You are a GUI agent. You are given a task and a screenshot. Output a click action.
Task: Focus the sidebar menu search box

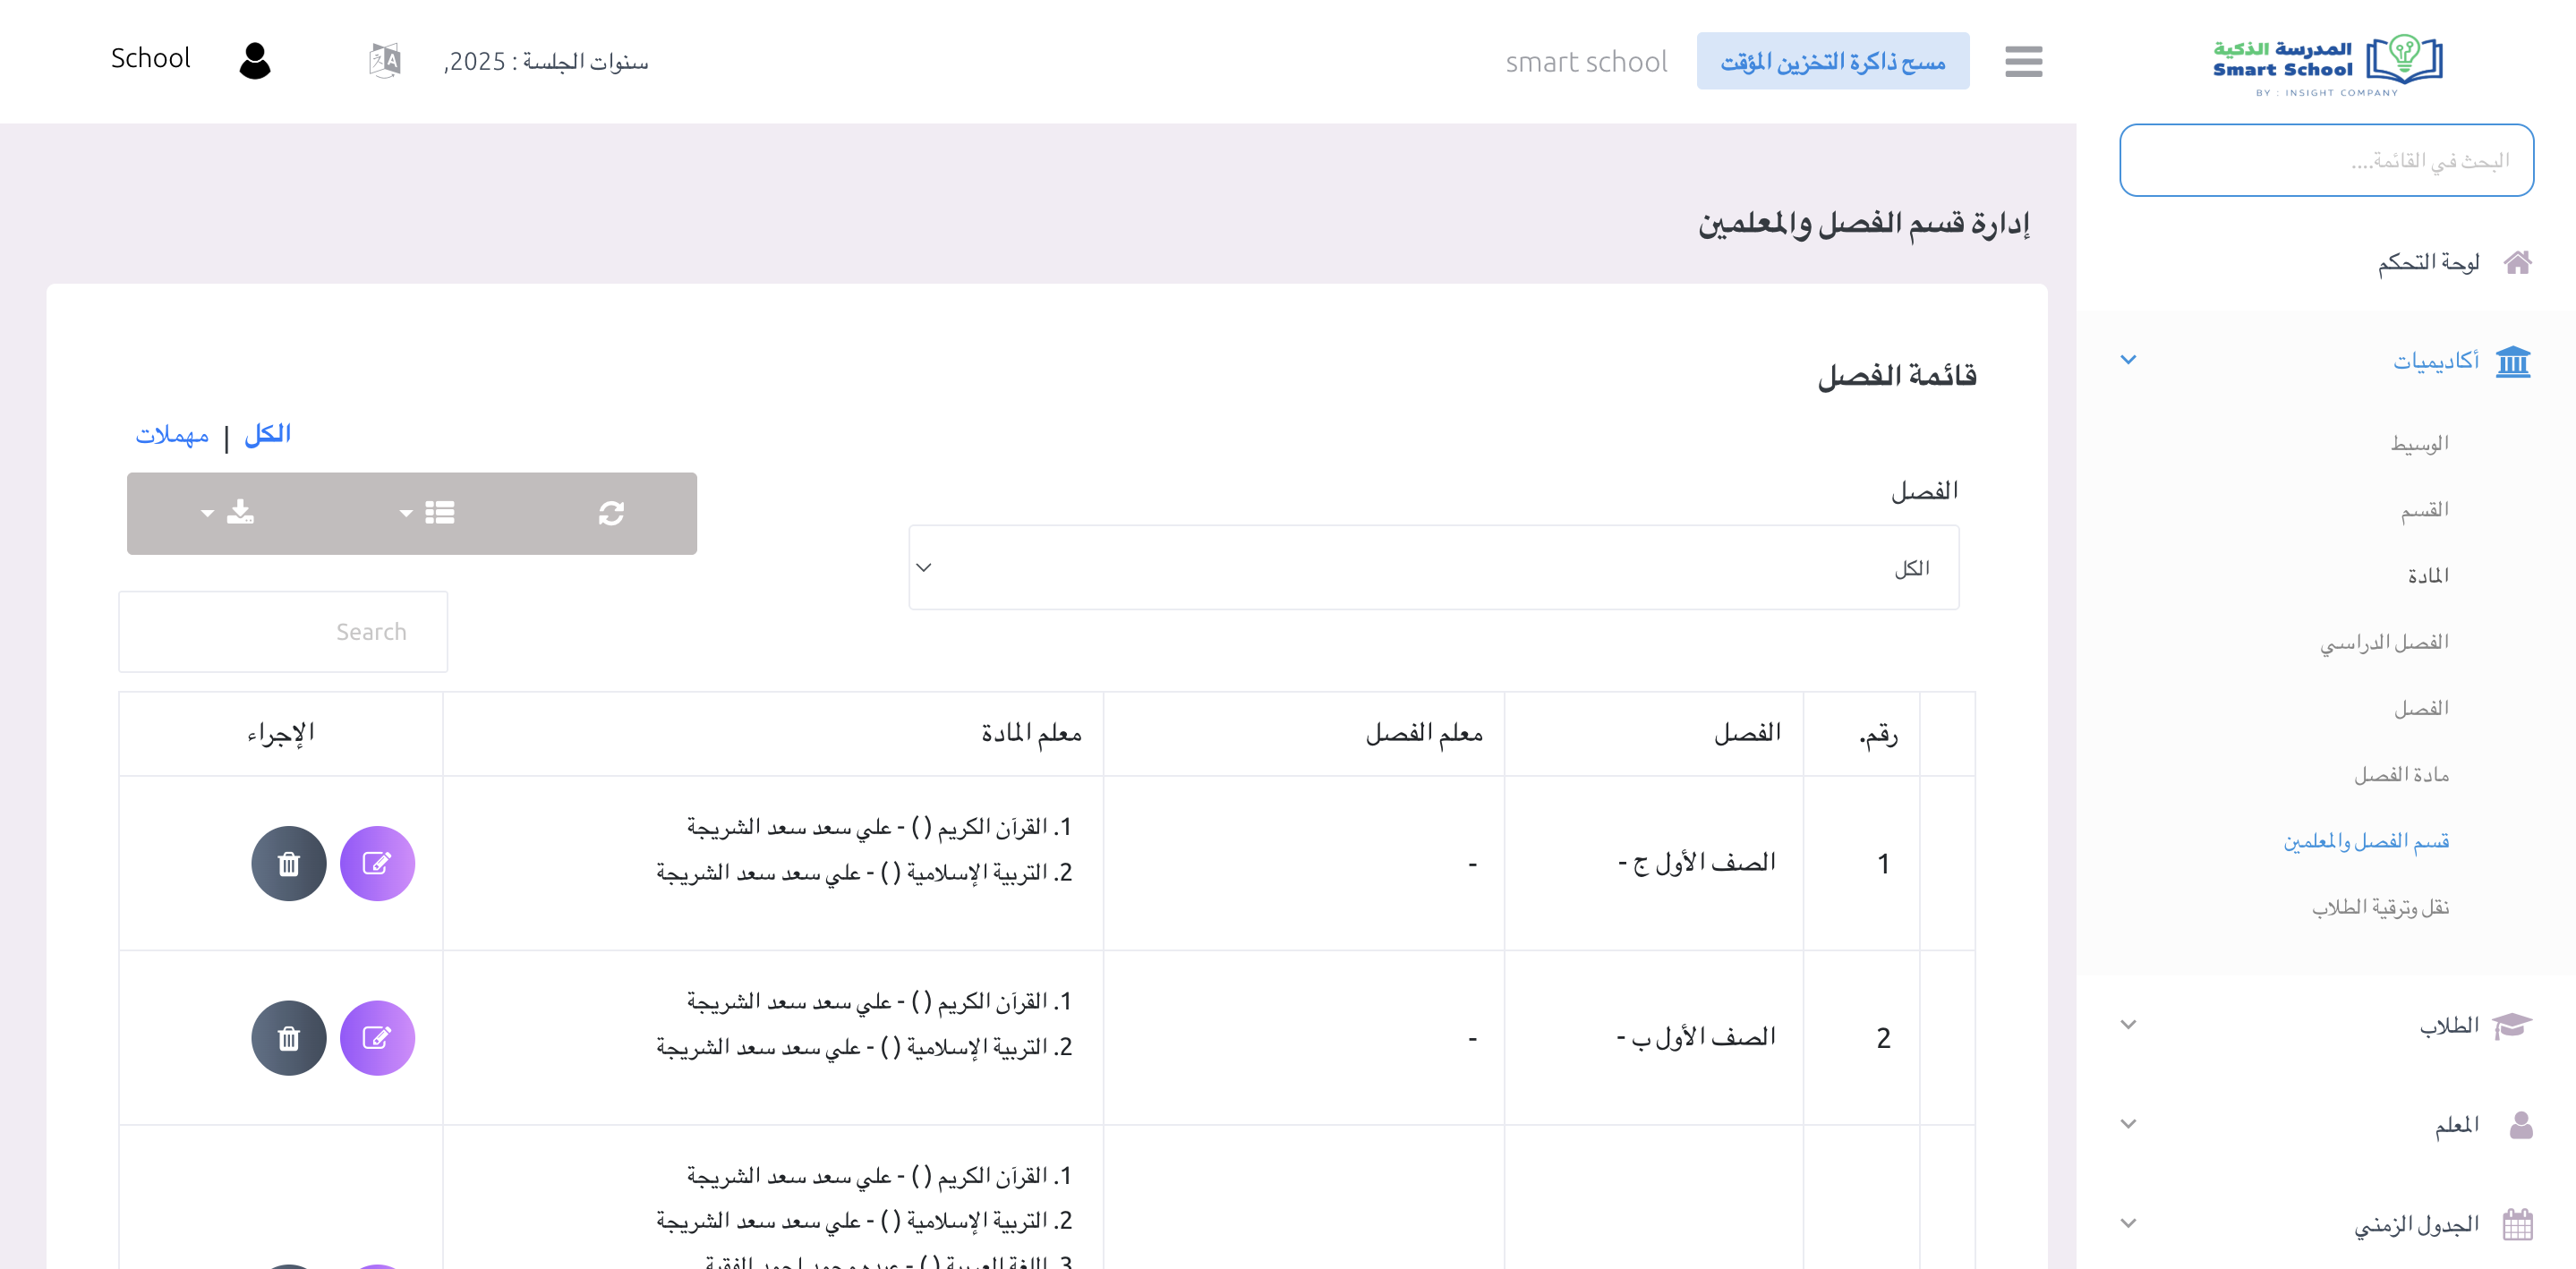[x=2326, y=160]
